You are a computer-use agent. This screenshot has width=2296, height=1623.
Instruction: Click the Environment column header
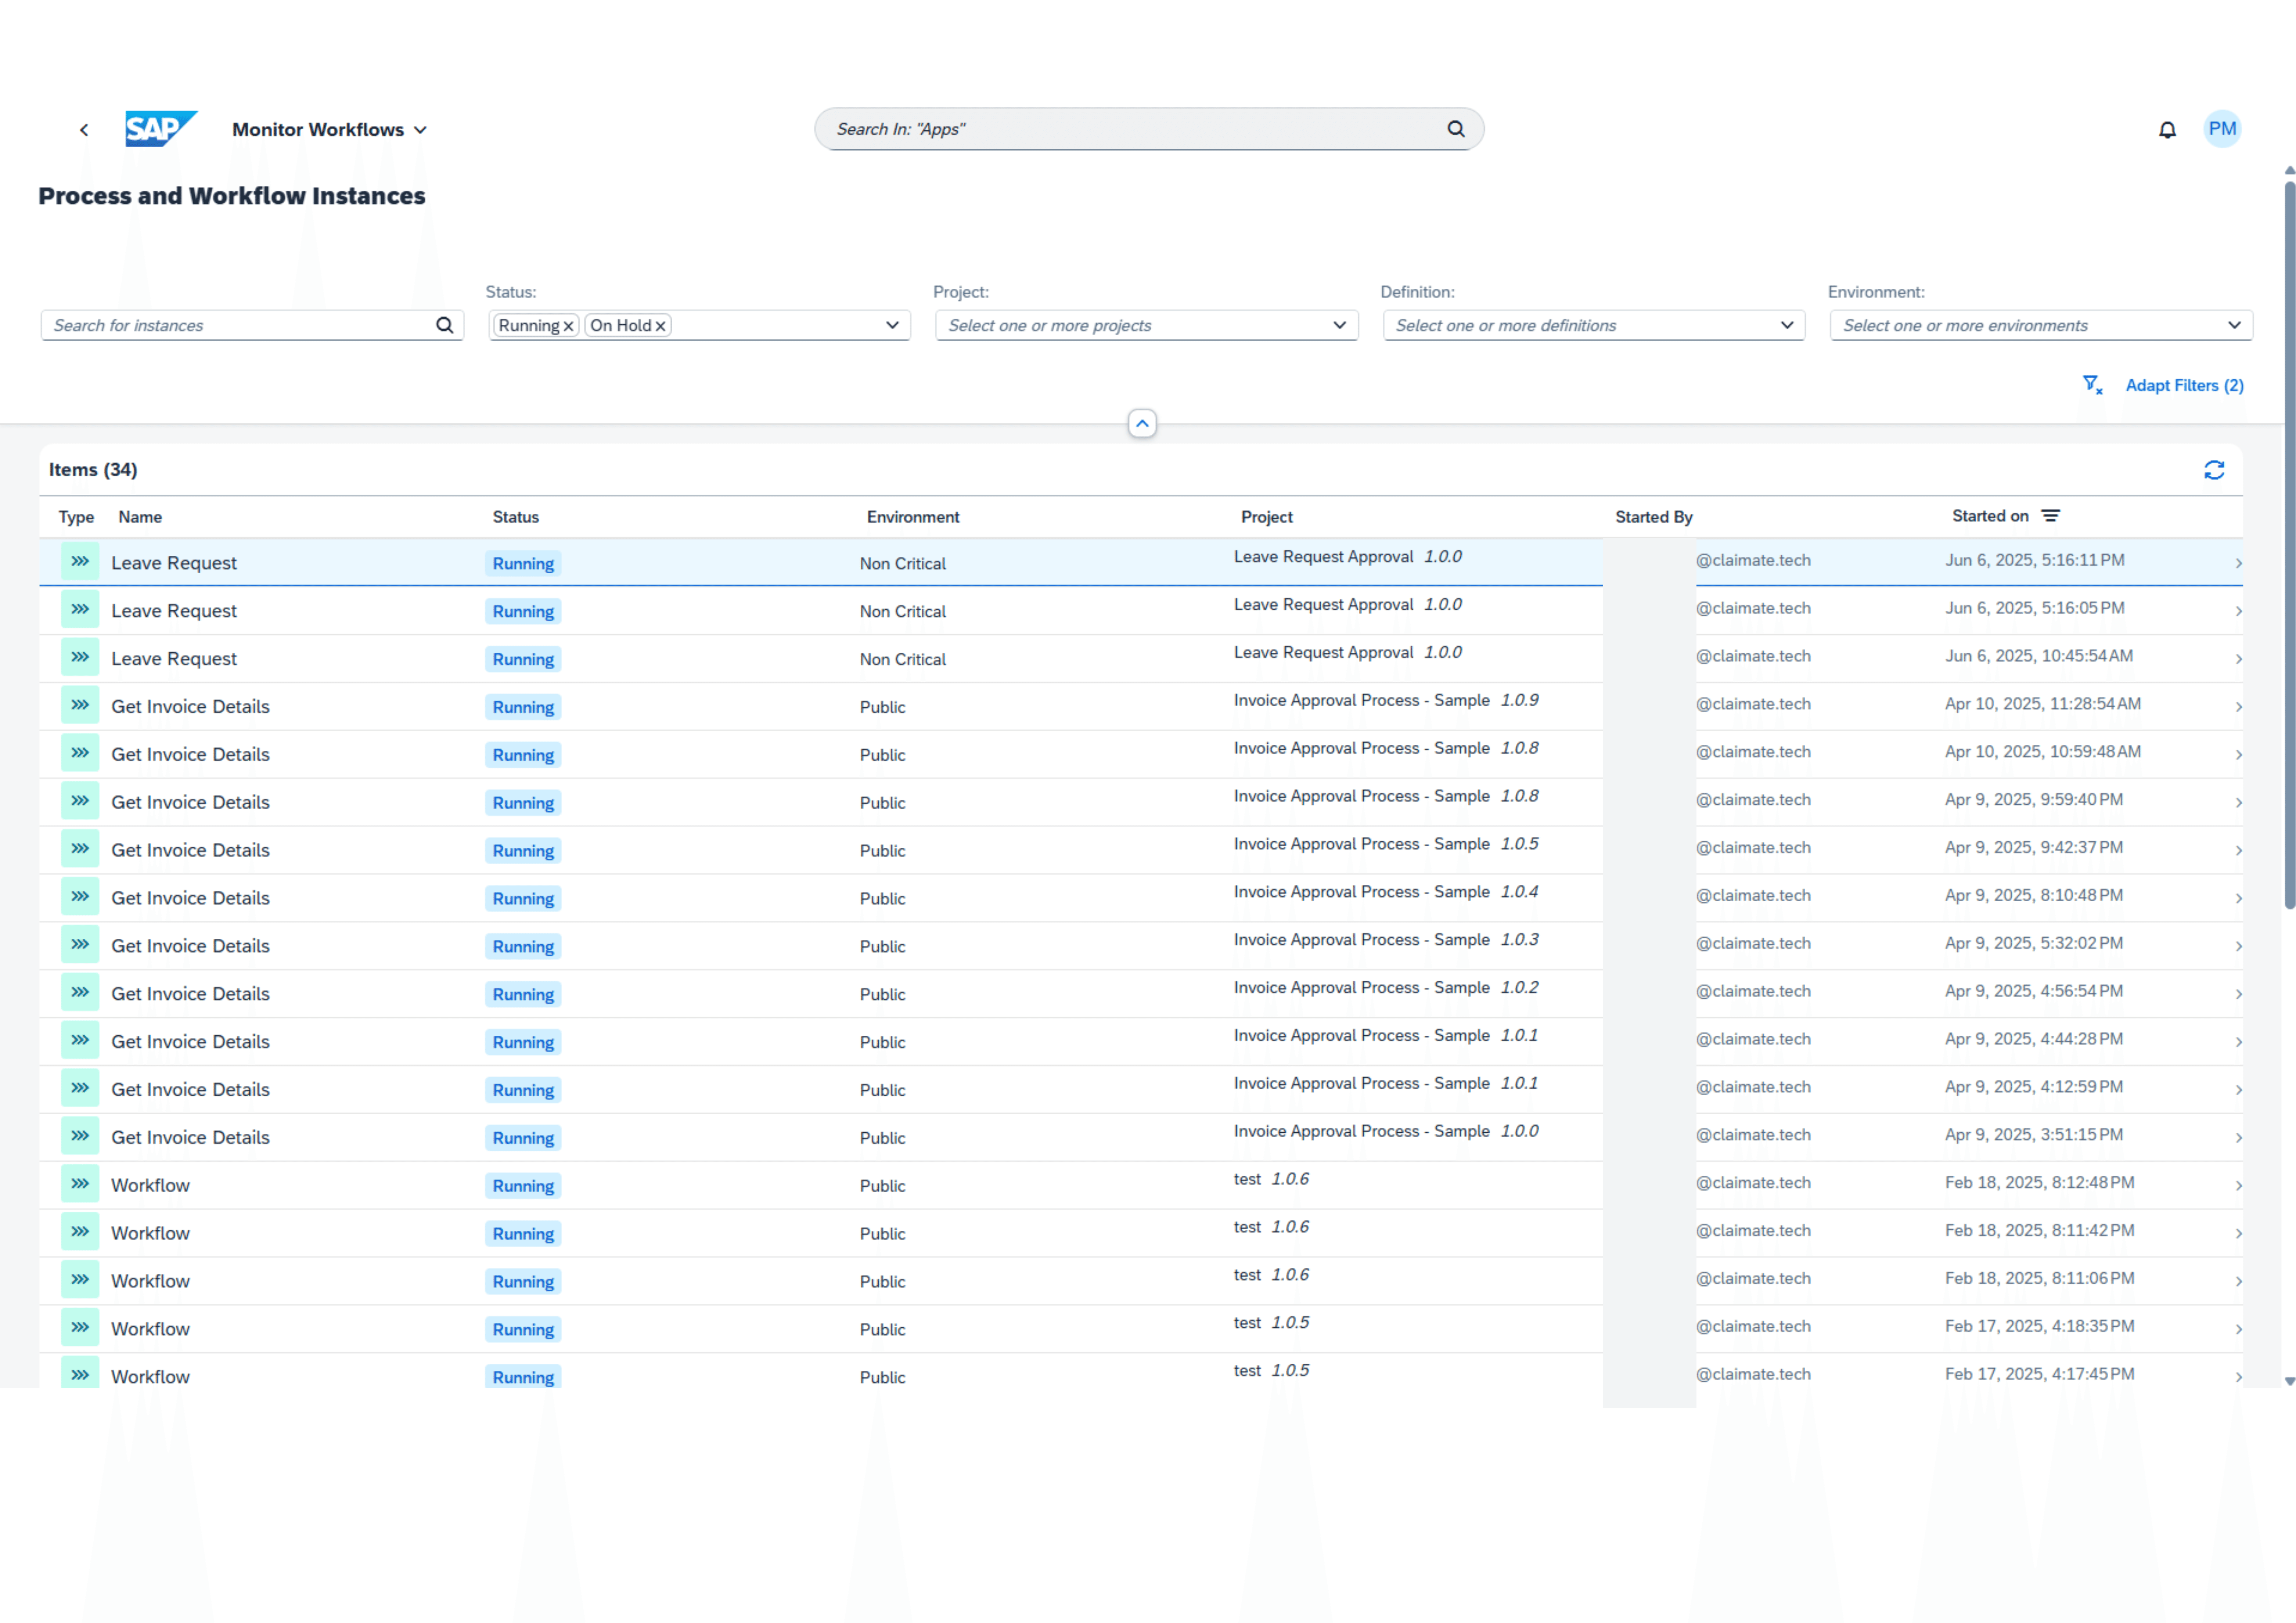pyautogui.click(x=913, y=517)
